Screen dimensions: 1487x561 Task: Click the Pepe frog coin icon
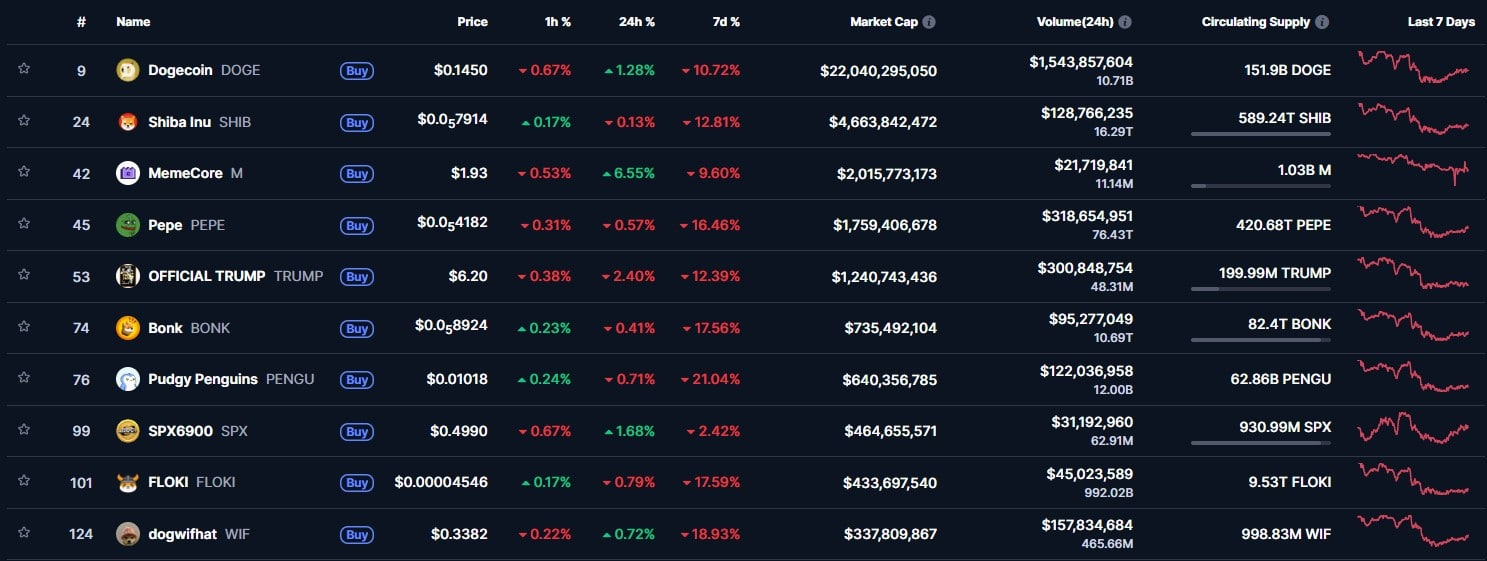coord(128,225)
